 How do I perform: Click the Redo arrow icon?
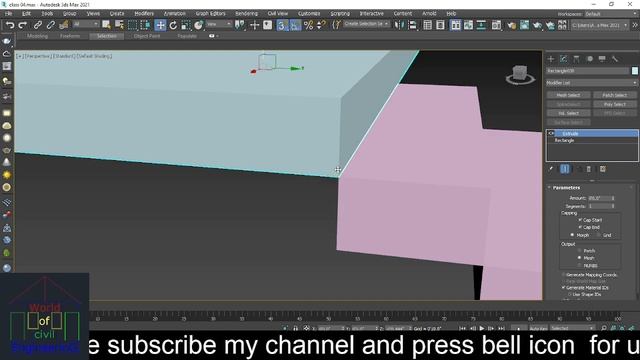[23, 25]
